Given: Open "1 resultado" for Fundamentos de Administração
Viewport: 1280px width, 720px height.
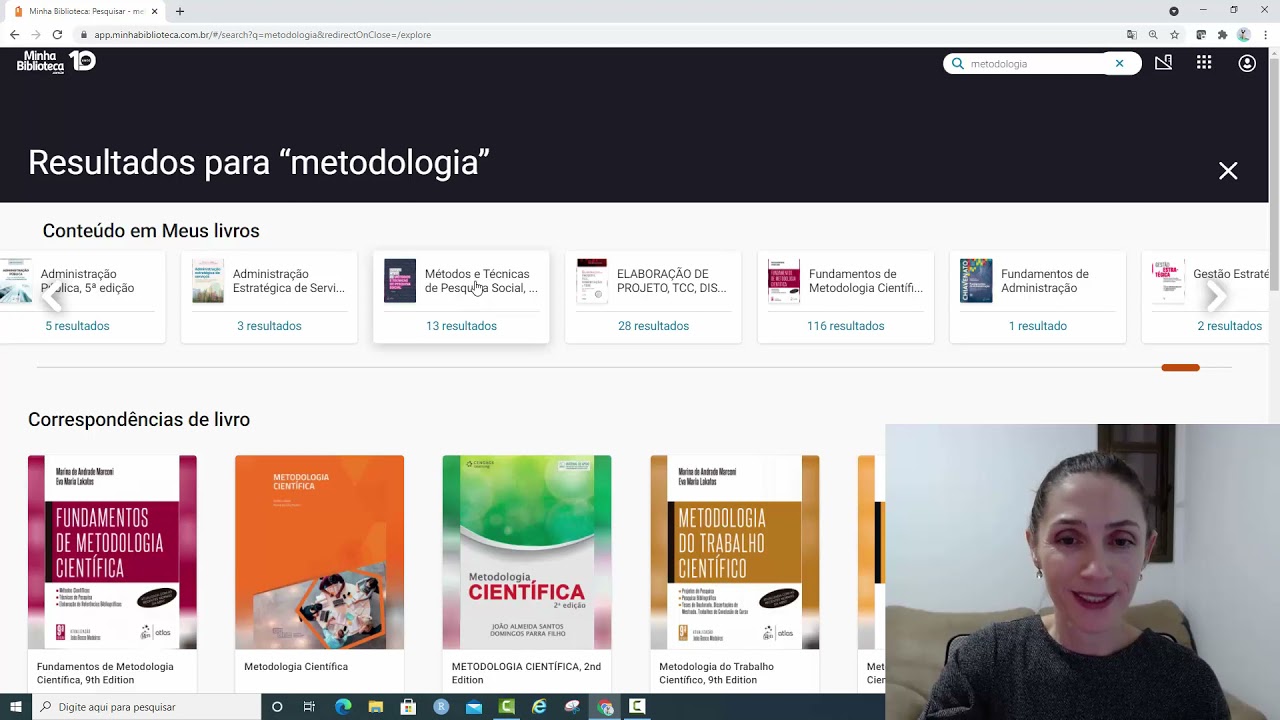Looking at the screenshot, I should [1037, 326].
